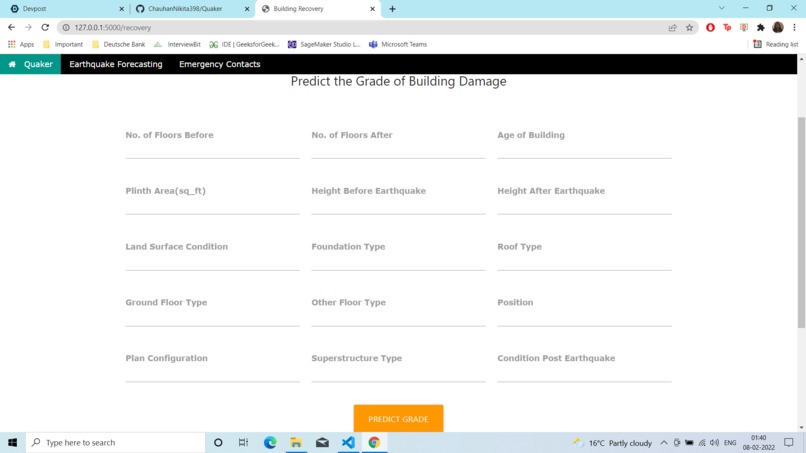Viewport: 806px width, 453px height.
Task: Switch to Visual Studio Code on taskbar
Action: click(348, 442)
